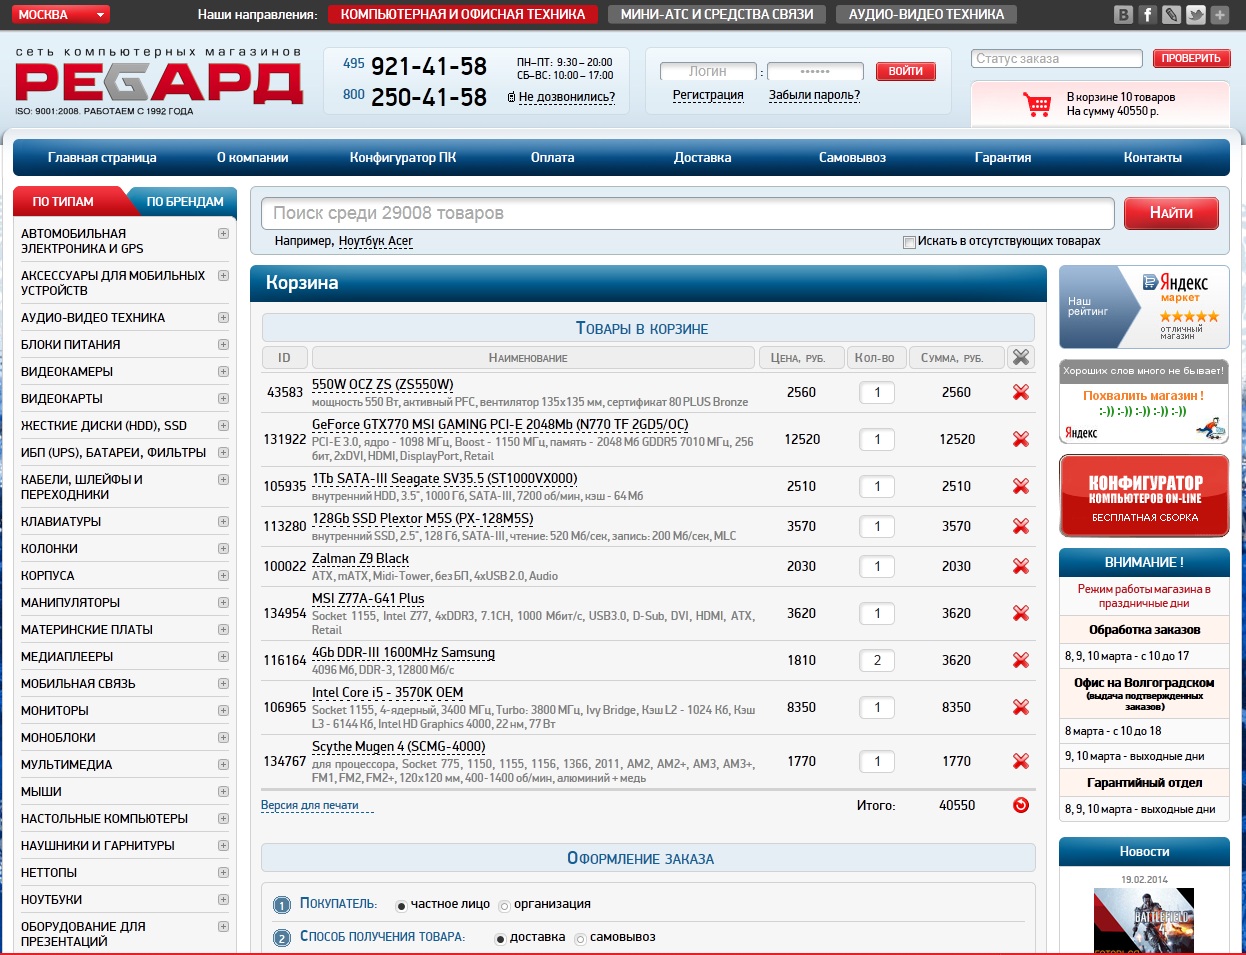This screenshot has width=1246, height=955.
Task: Open the МОСКВА city dropdown
Action: tap(62, 14)
